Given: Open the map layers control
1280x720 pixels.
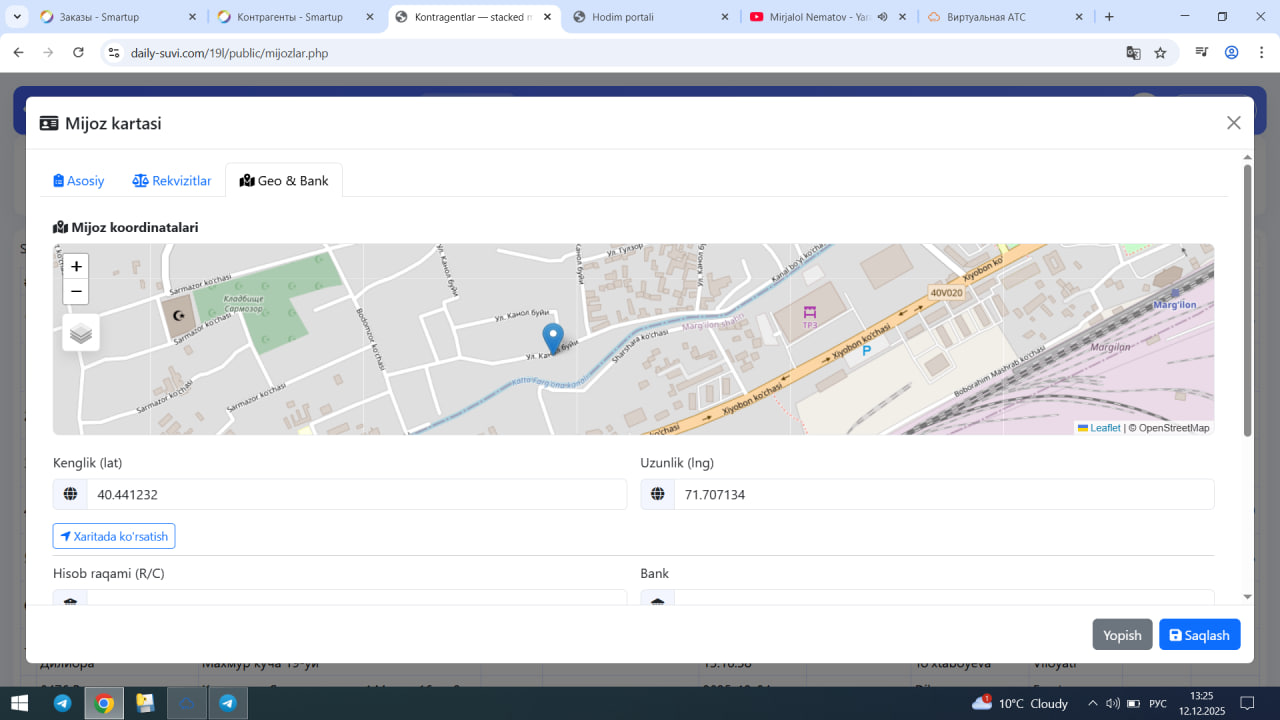Looking at the screenshot, I should tap(81, 333).
